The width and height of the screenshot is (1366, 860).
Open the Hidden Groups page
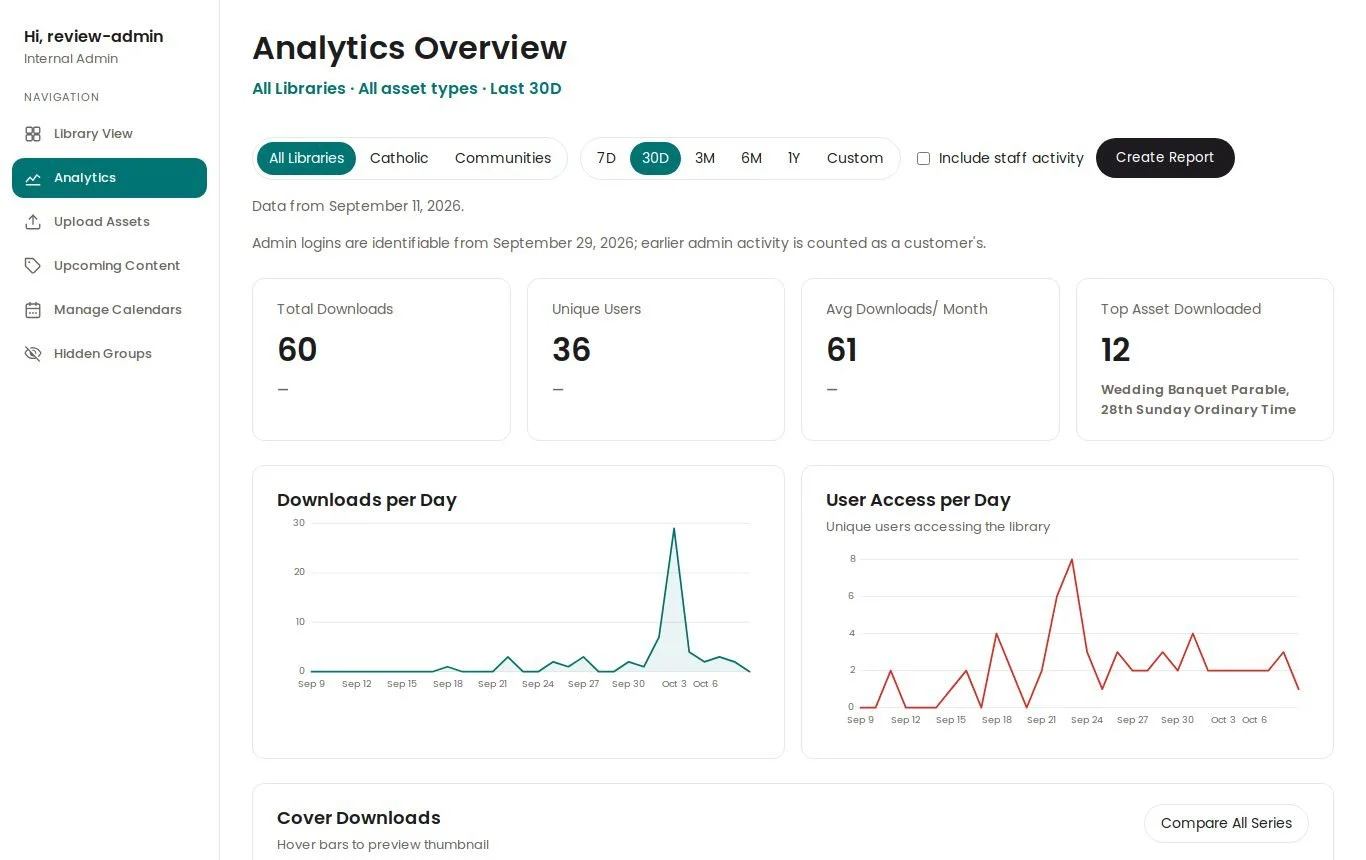coord(109,354)
